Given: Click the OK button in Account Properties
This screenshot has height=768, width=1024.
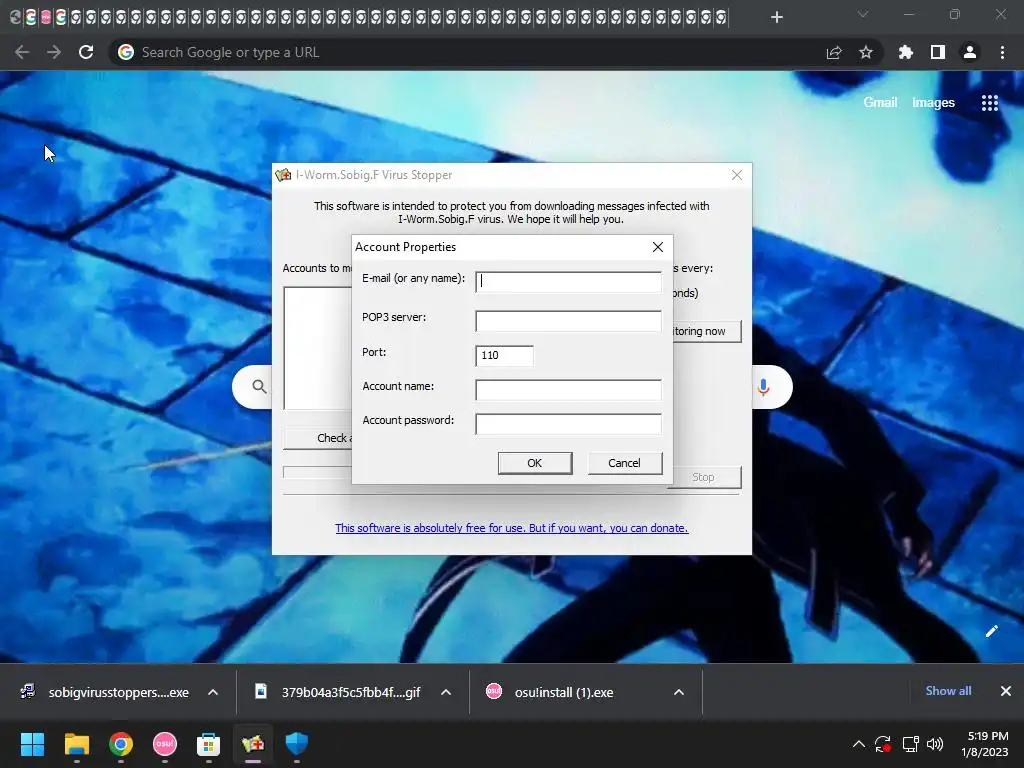Looking at the screenshot, I should pos(535,463).
